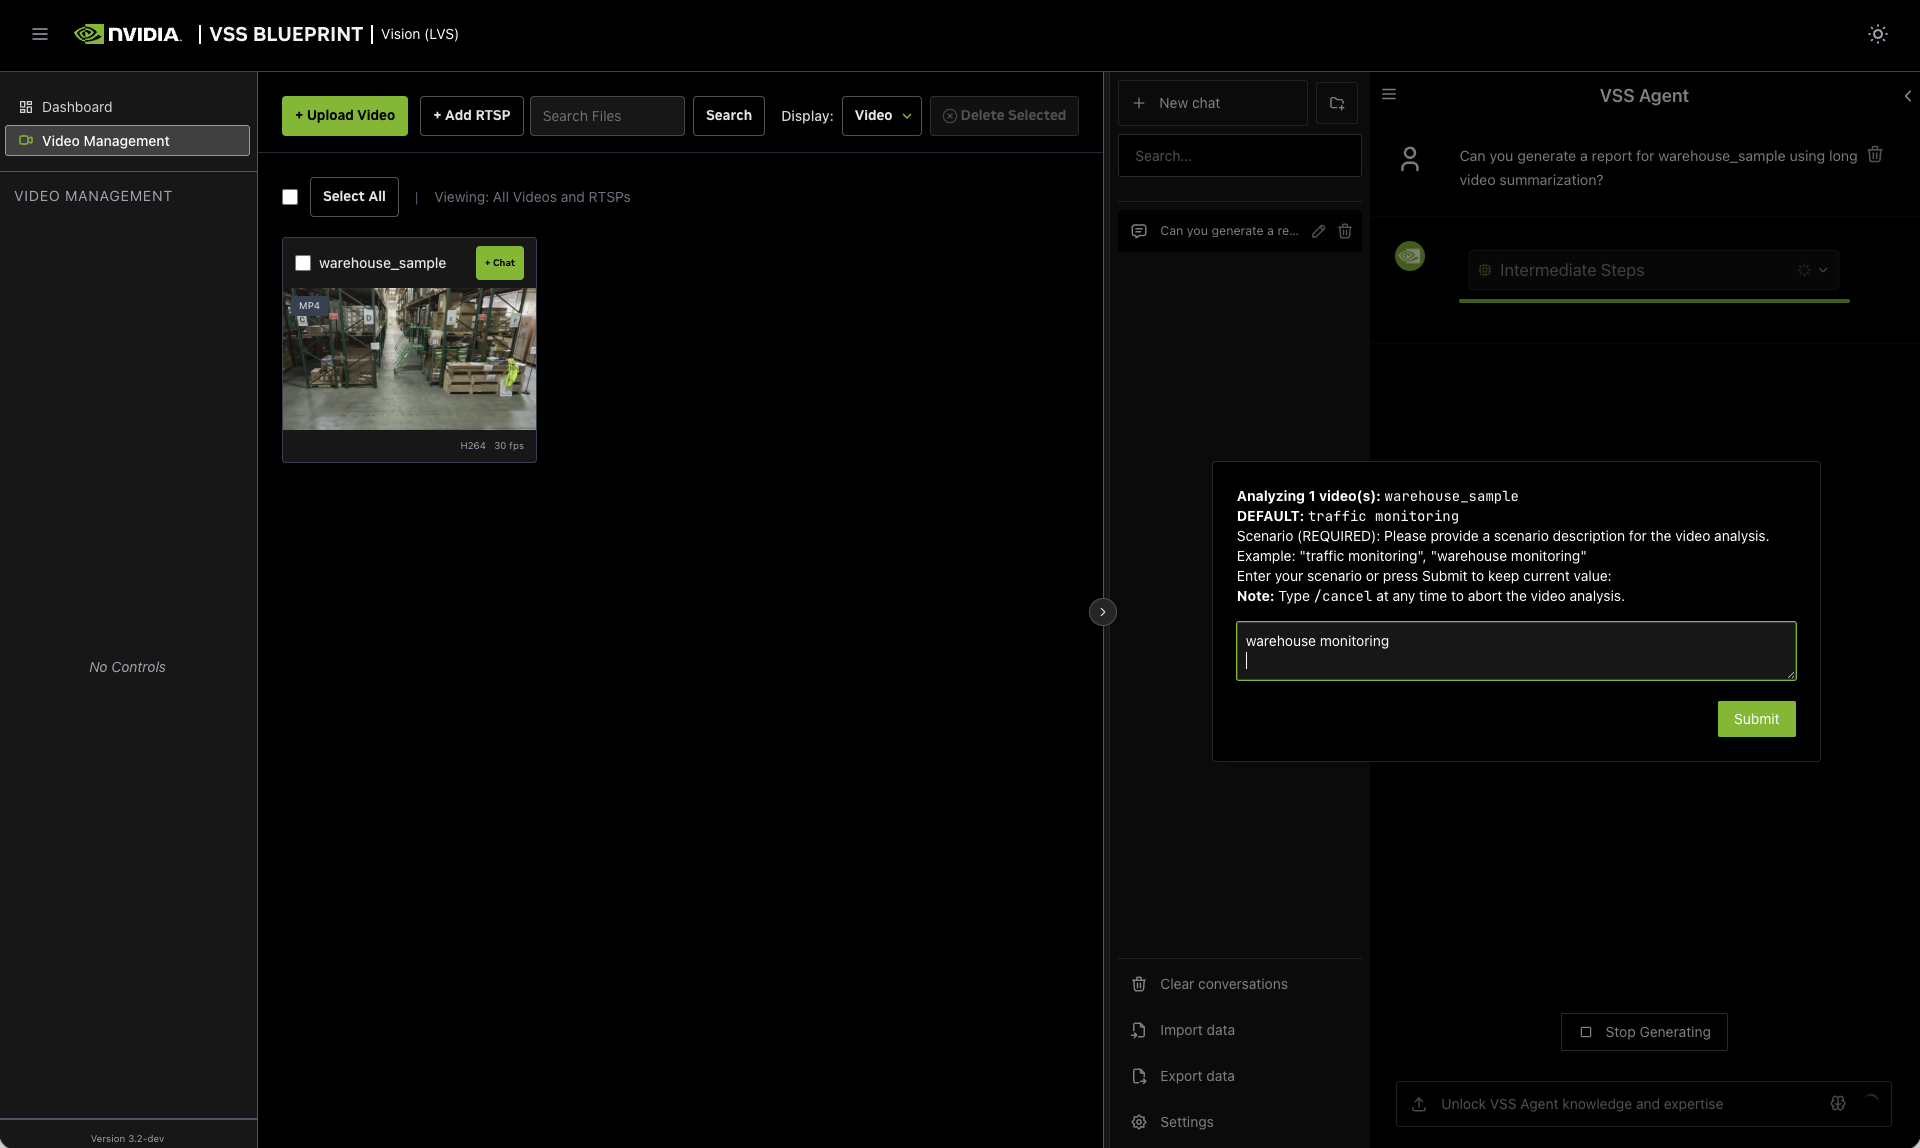Tick the select-all checkbox
Viewport: 1920px width, 1148px height.
290,197
